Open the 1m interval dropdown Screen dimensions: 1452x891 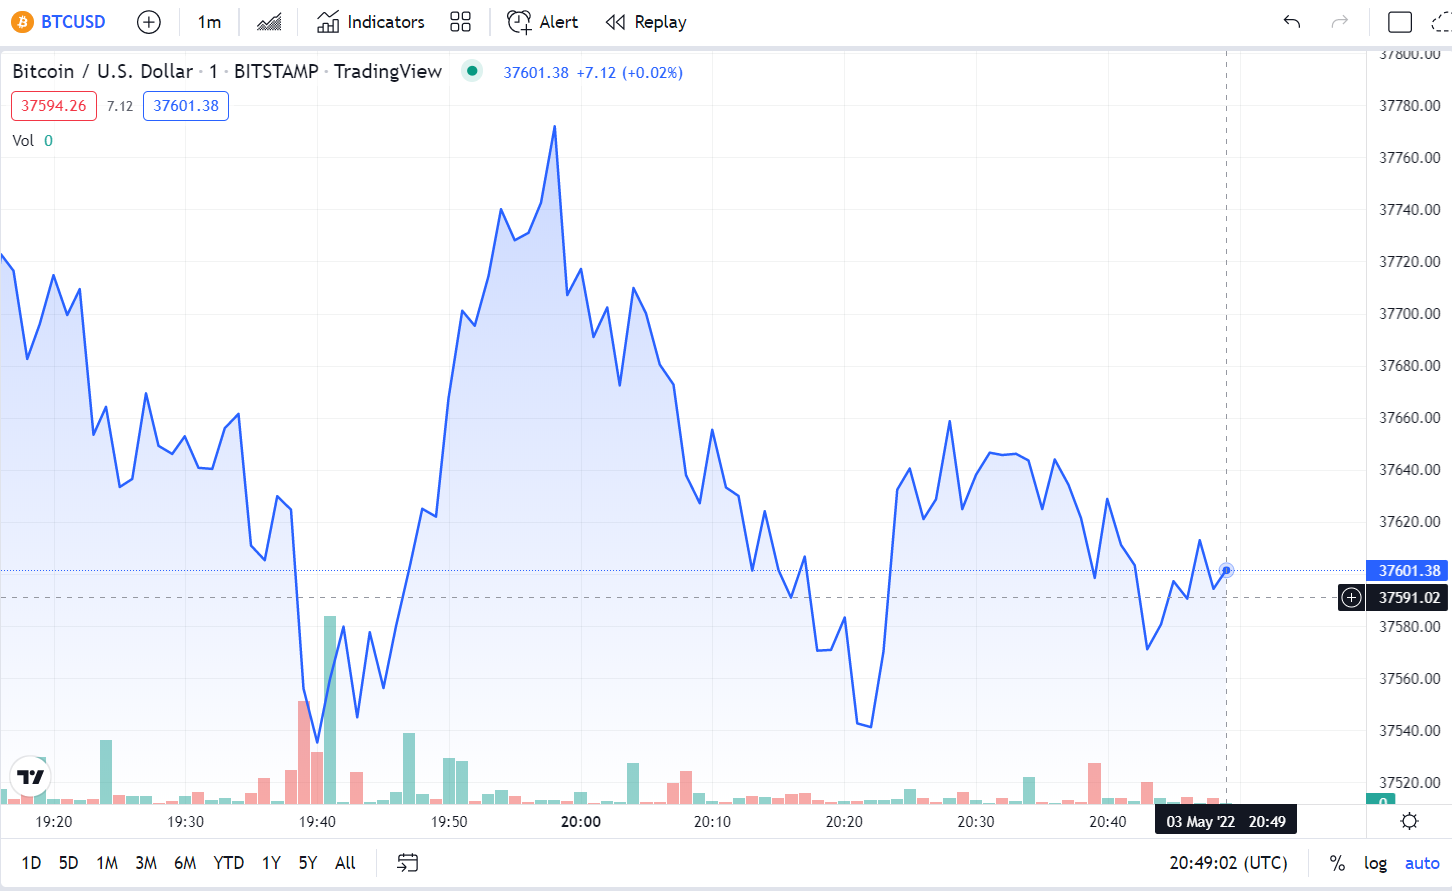(209, 22)
